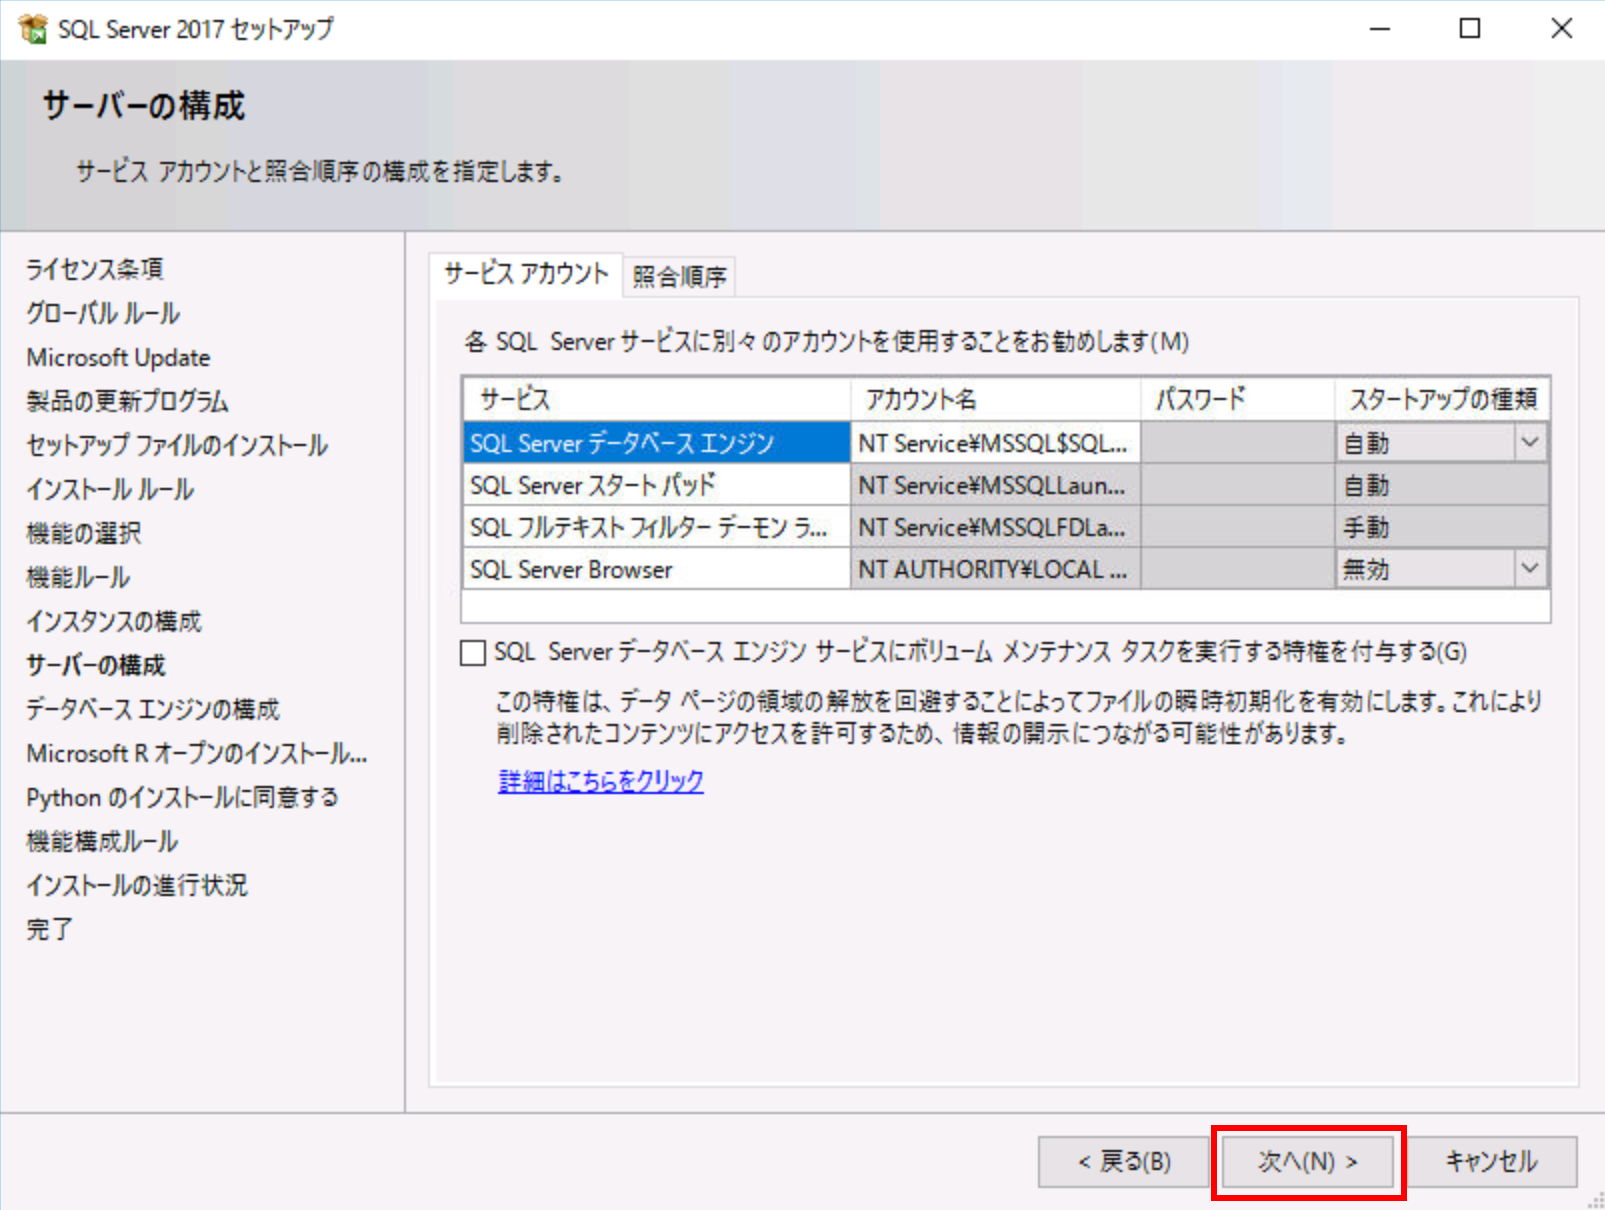Click password field for データベース エンジン row
This screenshot has width=1605, height=1210.
click(x=1238, y=442)
